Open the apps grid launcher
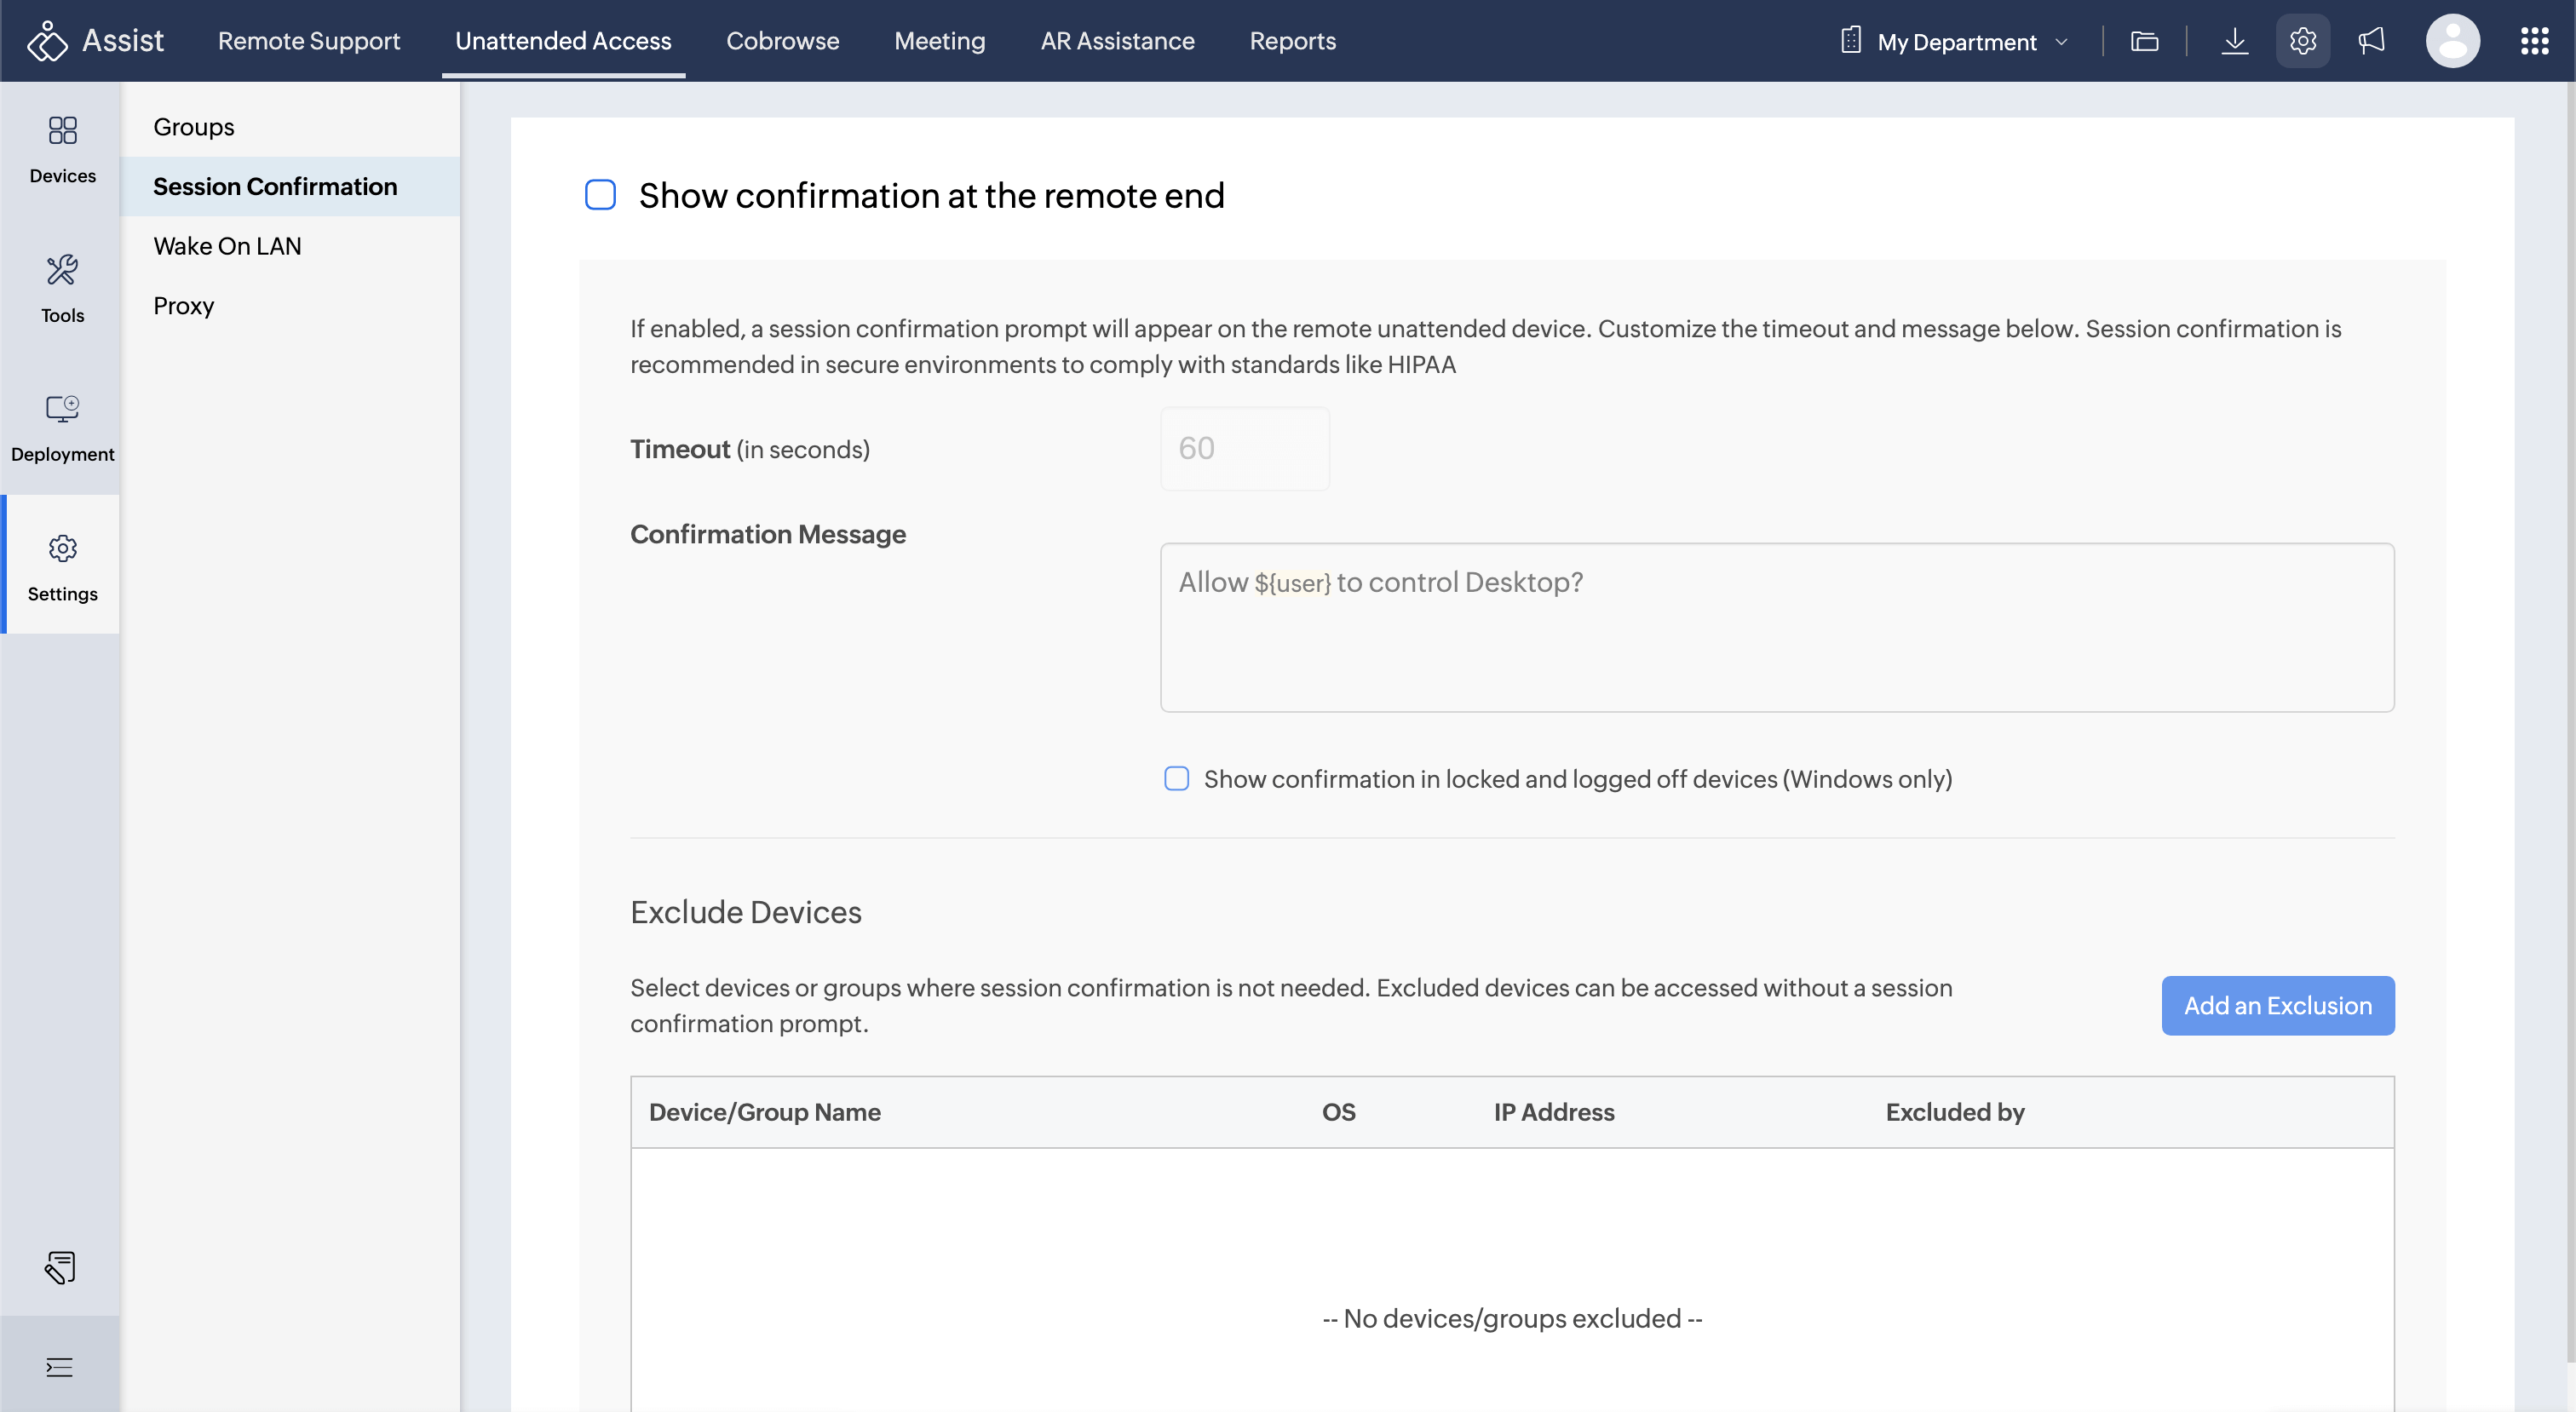This screenshot has height=1412, width=2576. pyautogui.click(x=2534, y=41)
